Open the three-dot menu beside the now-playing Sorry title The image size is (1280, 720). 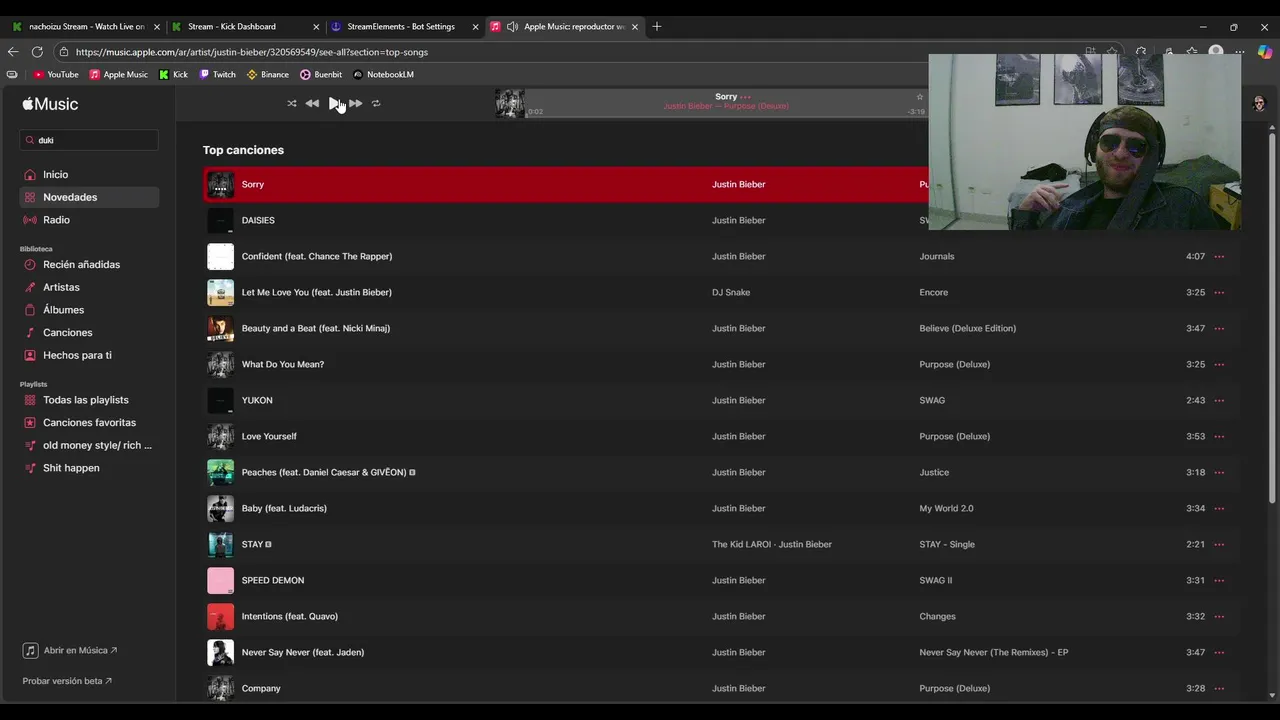coord(746,97)
